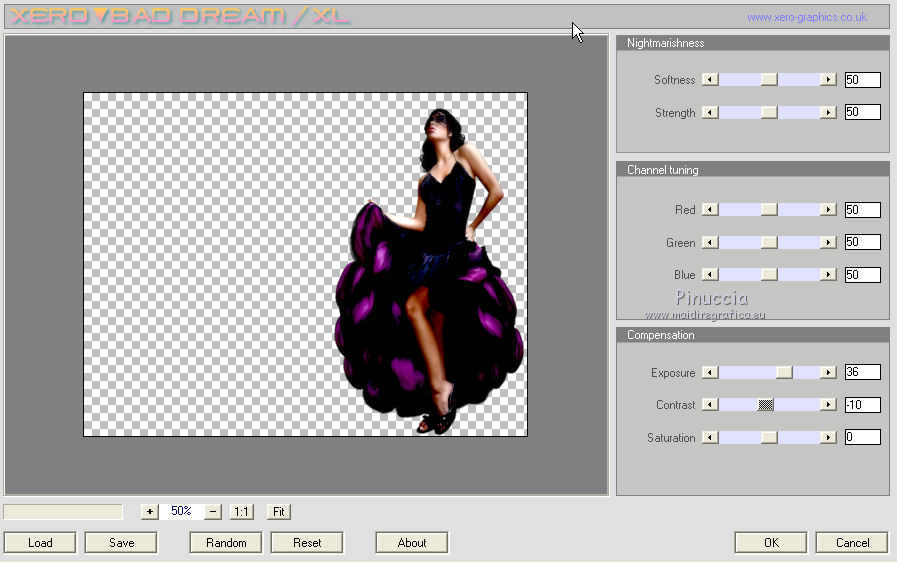
Task: Reset all filter settings
Action: [x=307, y=543]
